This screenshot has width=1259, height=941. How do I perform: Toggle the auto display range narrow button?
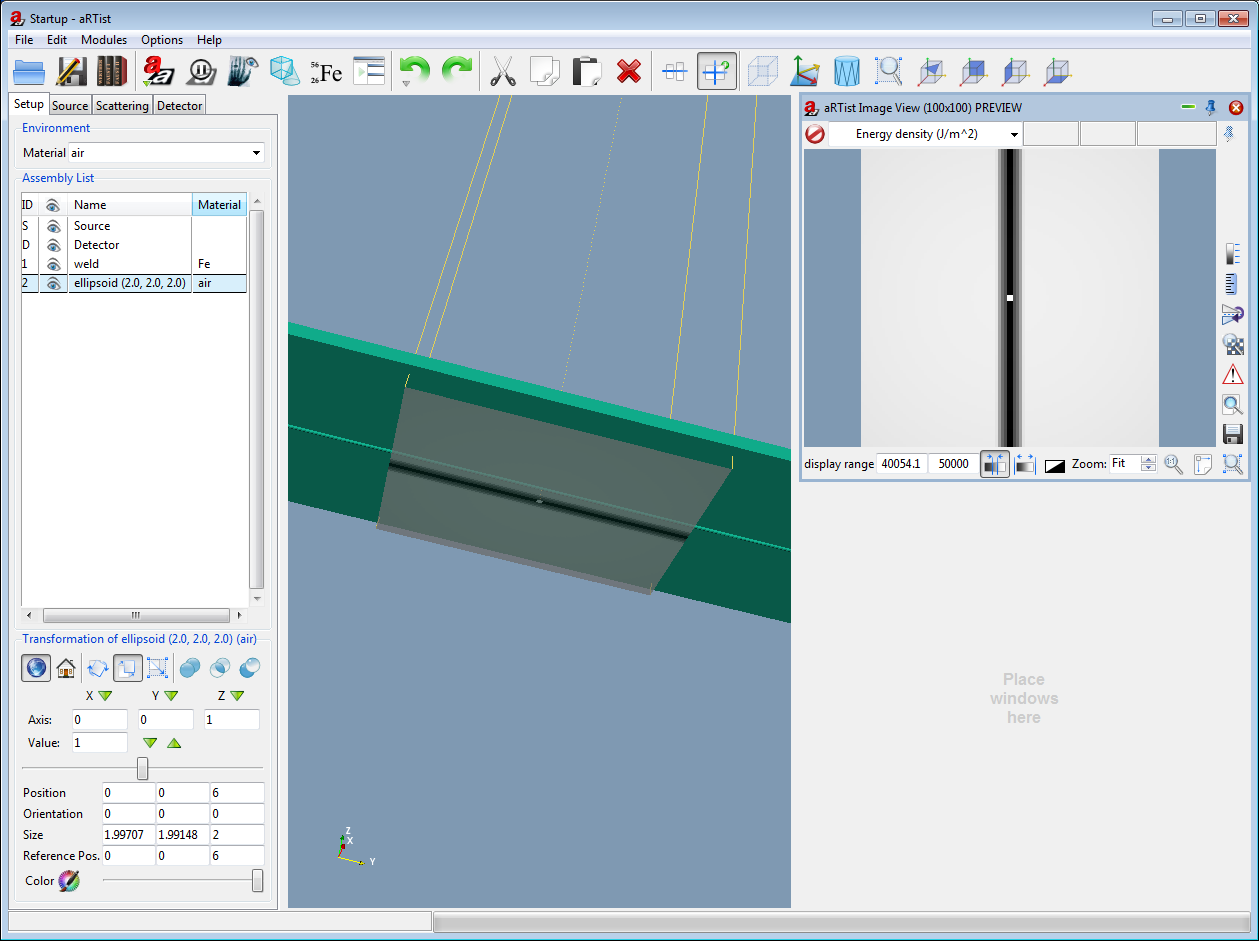[995, 464]
